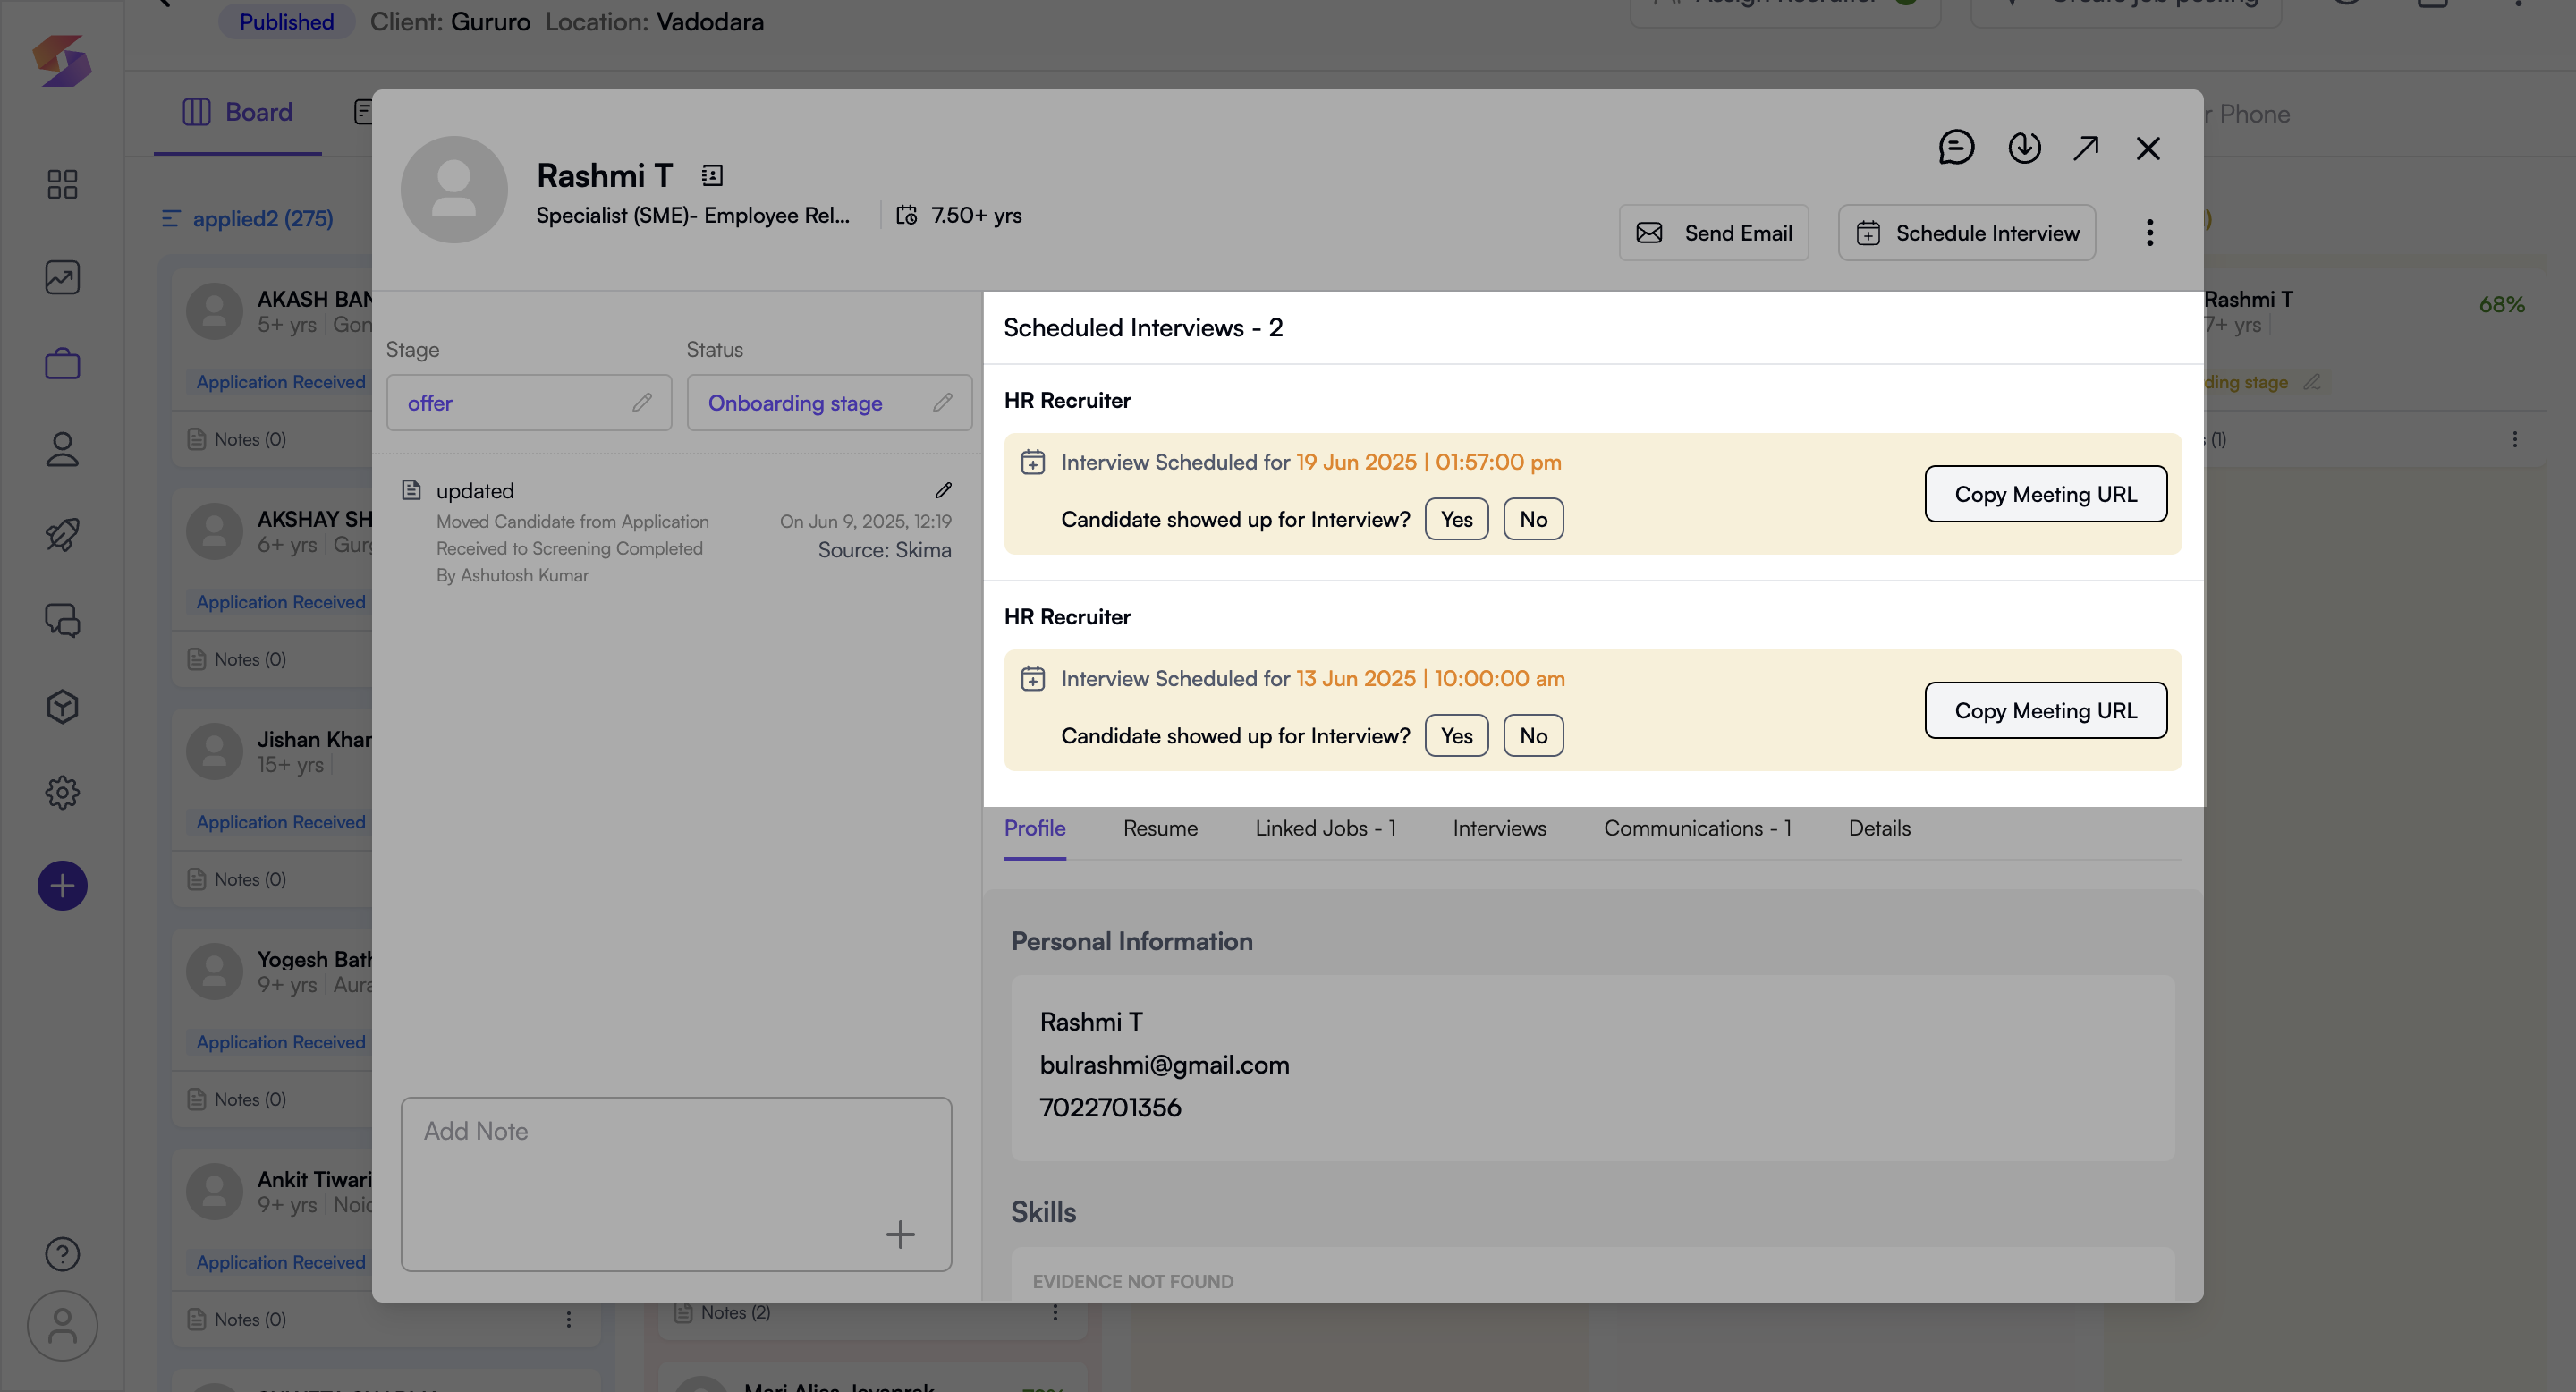Open the jobs briefcase icon in sidebar

coord(62,363)
